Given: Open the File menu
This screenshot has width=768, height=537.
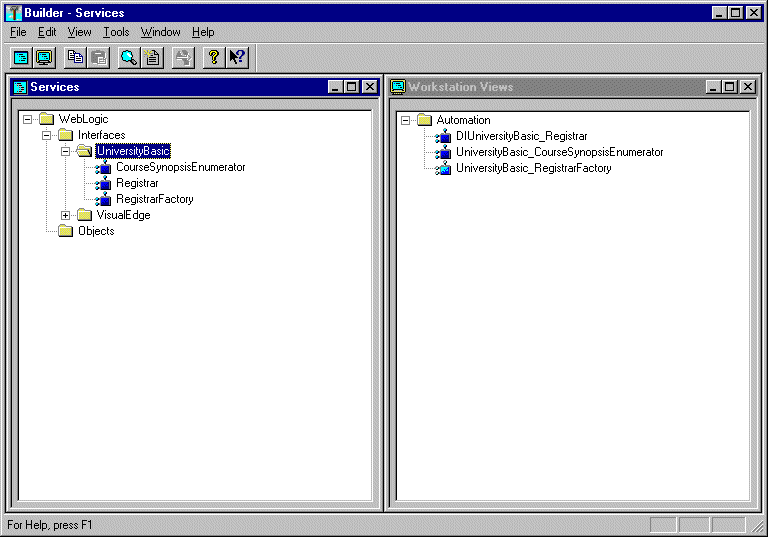Looking at the screenshot, I should [x=18, y=32].
